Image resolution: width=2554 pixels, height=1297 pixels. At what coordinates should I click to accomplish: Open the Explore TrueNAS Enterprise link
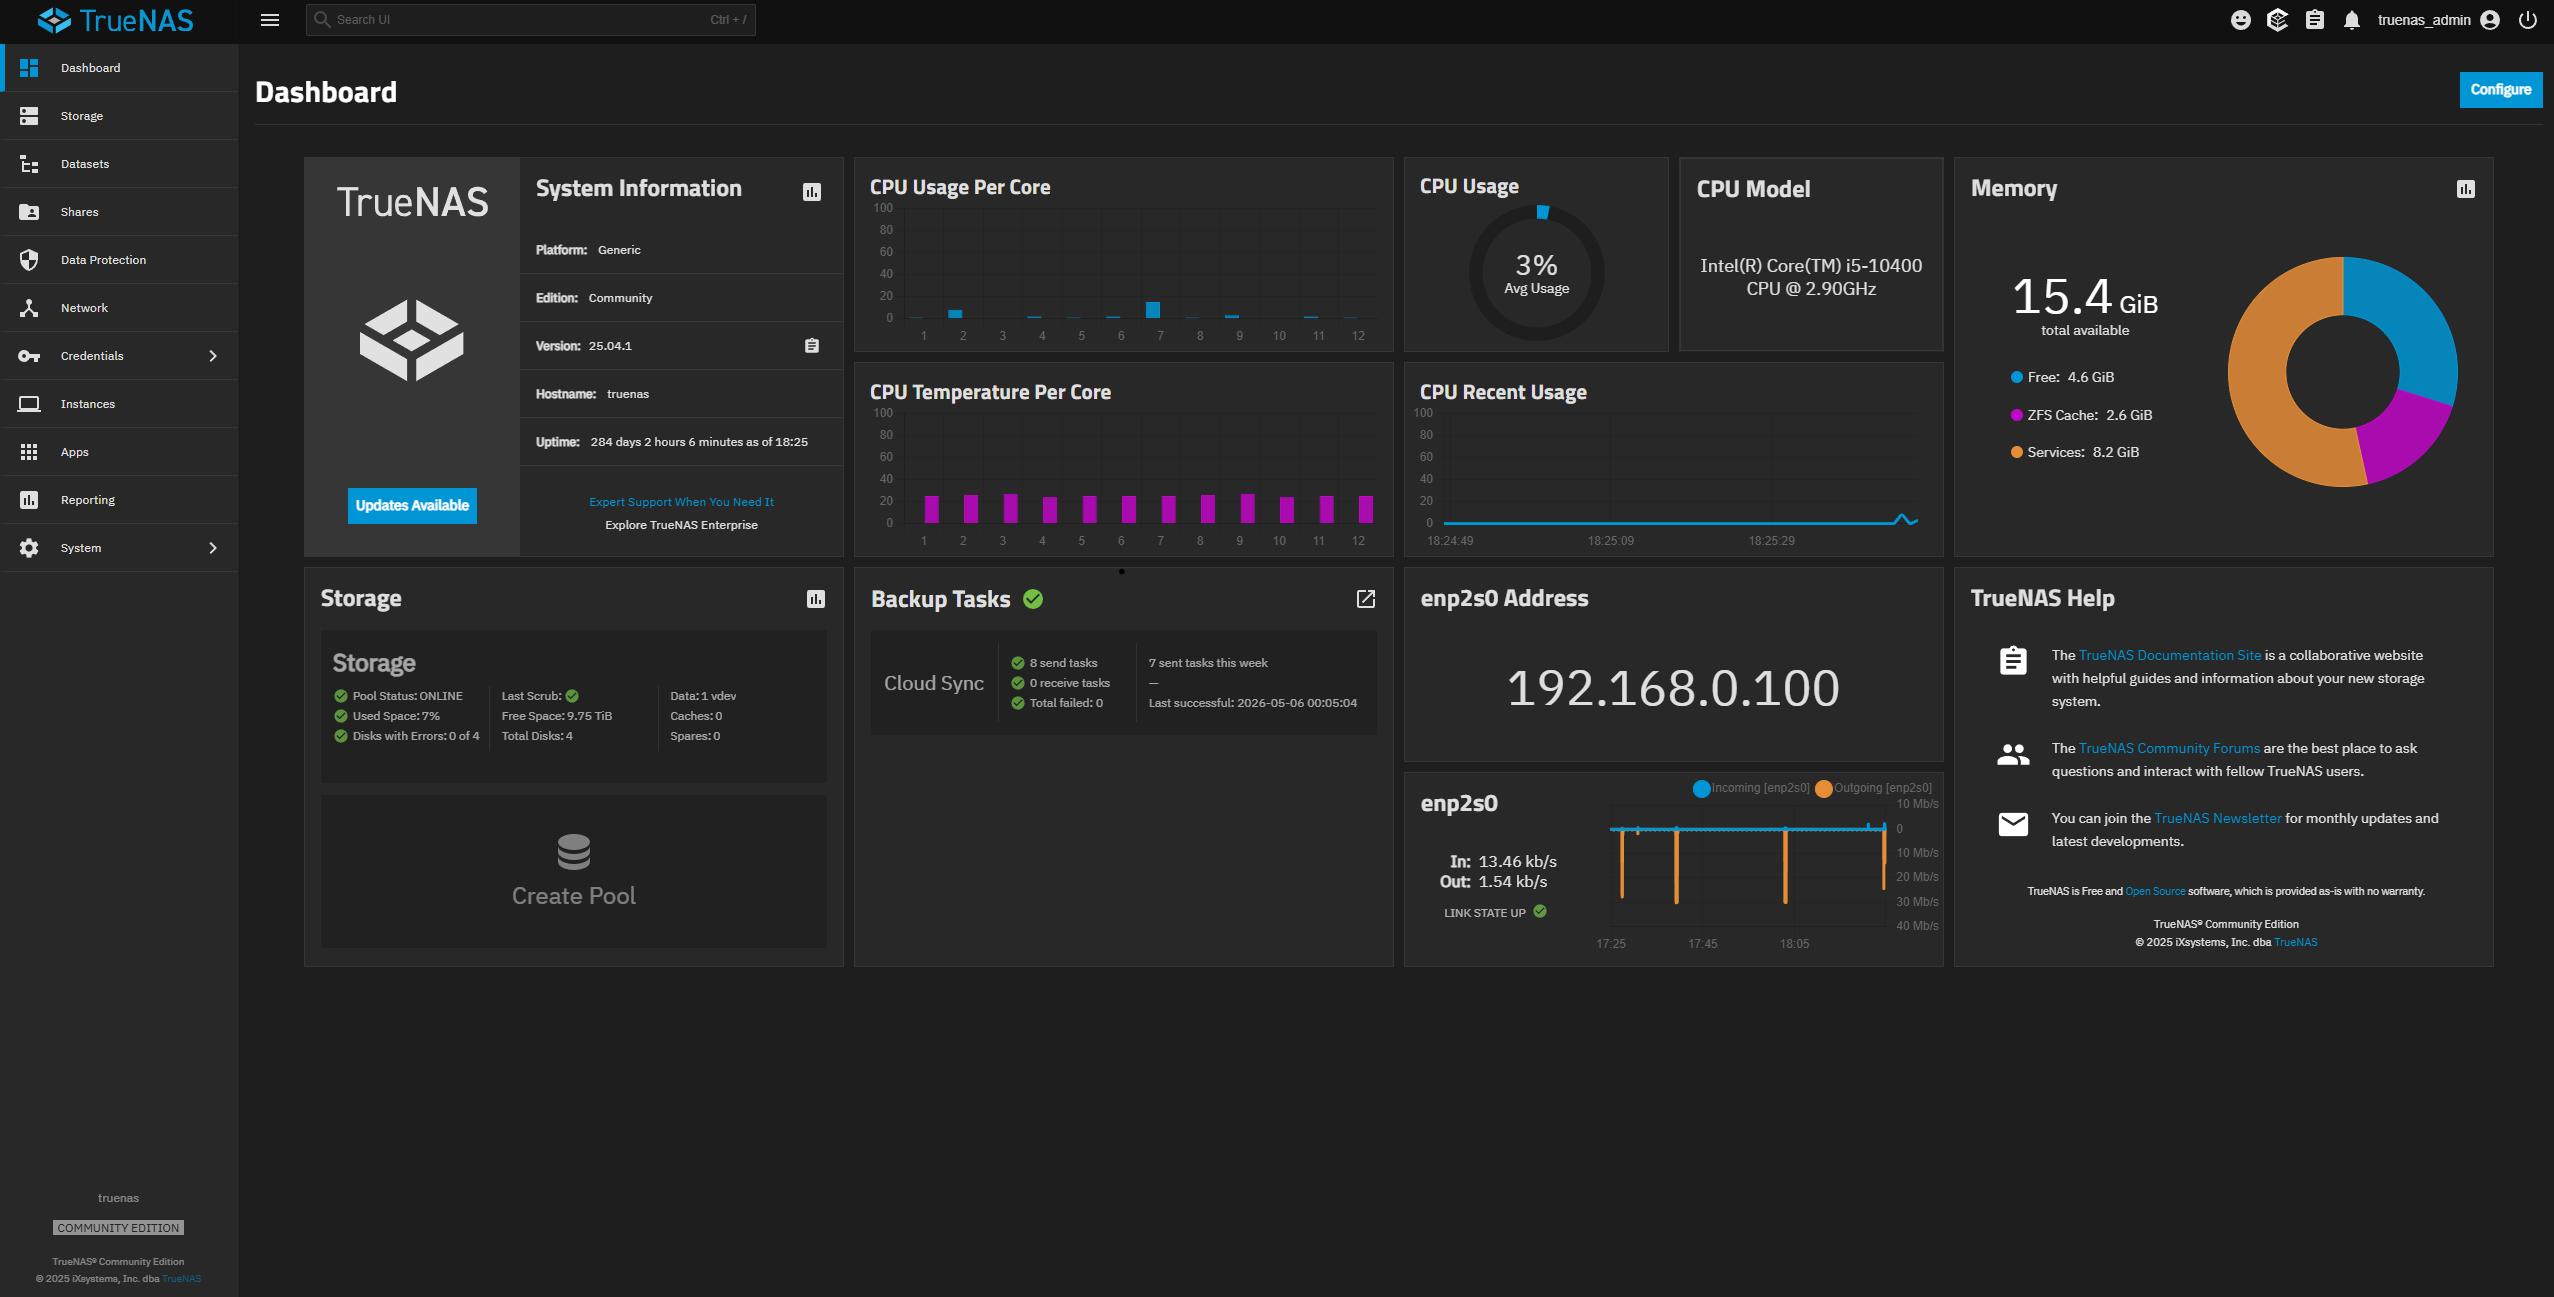pos(681,525)
